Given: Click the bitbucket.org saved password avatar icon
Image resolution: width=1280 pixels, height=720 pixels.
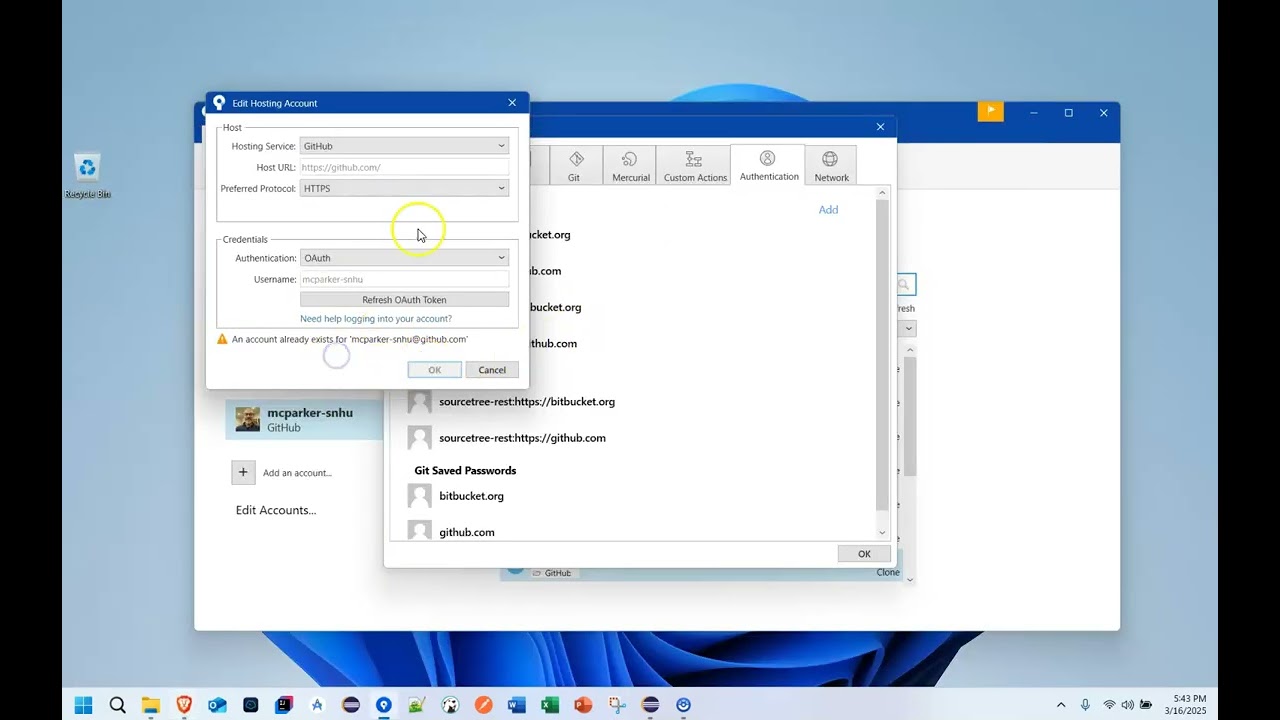Looking at the screenshot, I should [420, 496].
